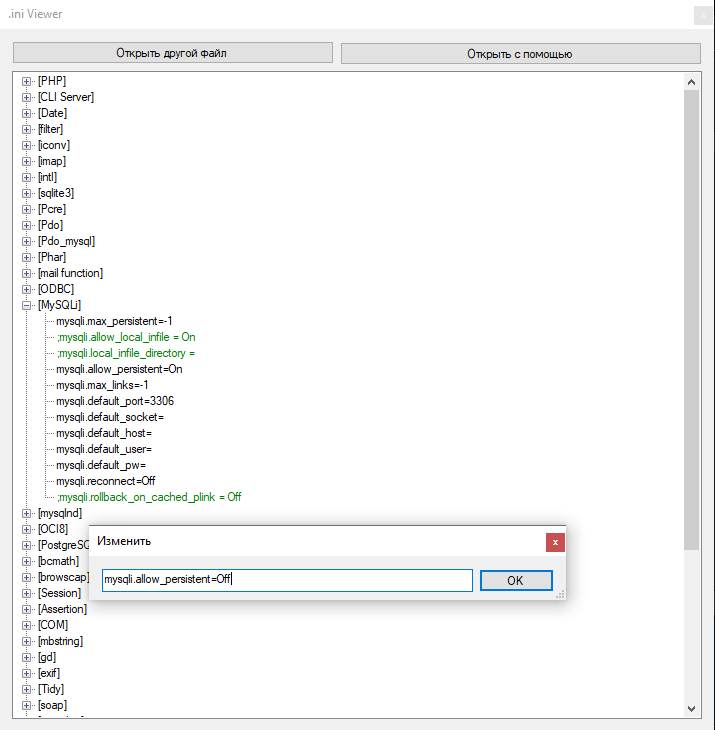
Task: Expand the [intl] section
Action: [x=27, y=177]
